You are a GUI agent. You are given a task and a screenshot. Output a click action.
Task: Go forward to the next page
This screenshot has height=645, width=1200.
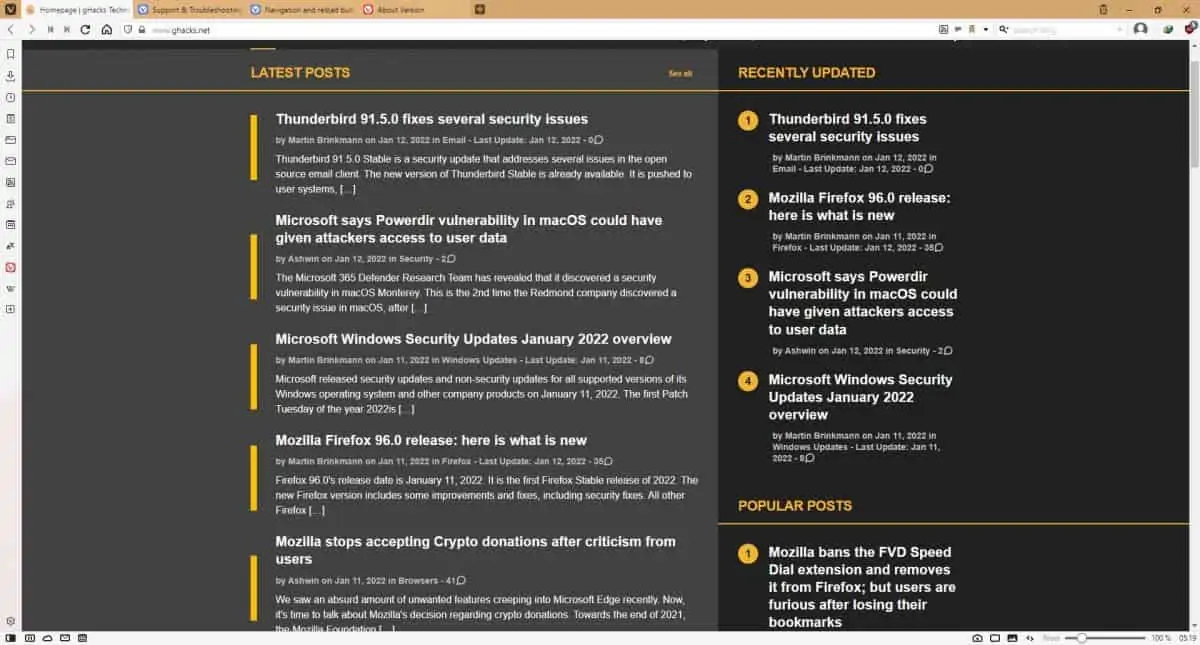[31, 30]
